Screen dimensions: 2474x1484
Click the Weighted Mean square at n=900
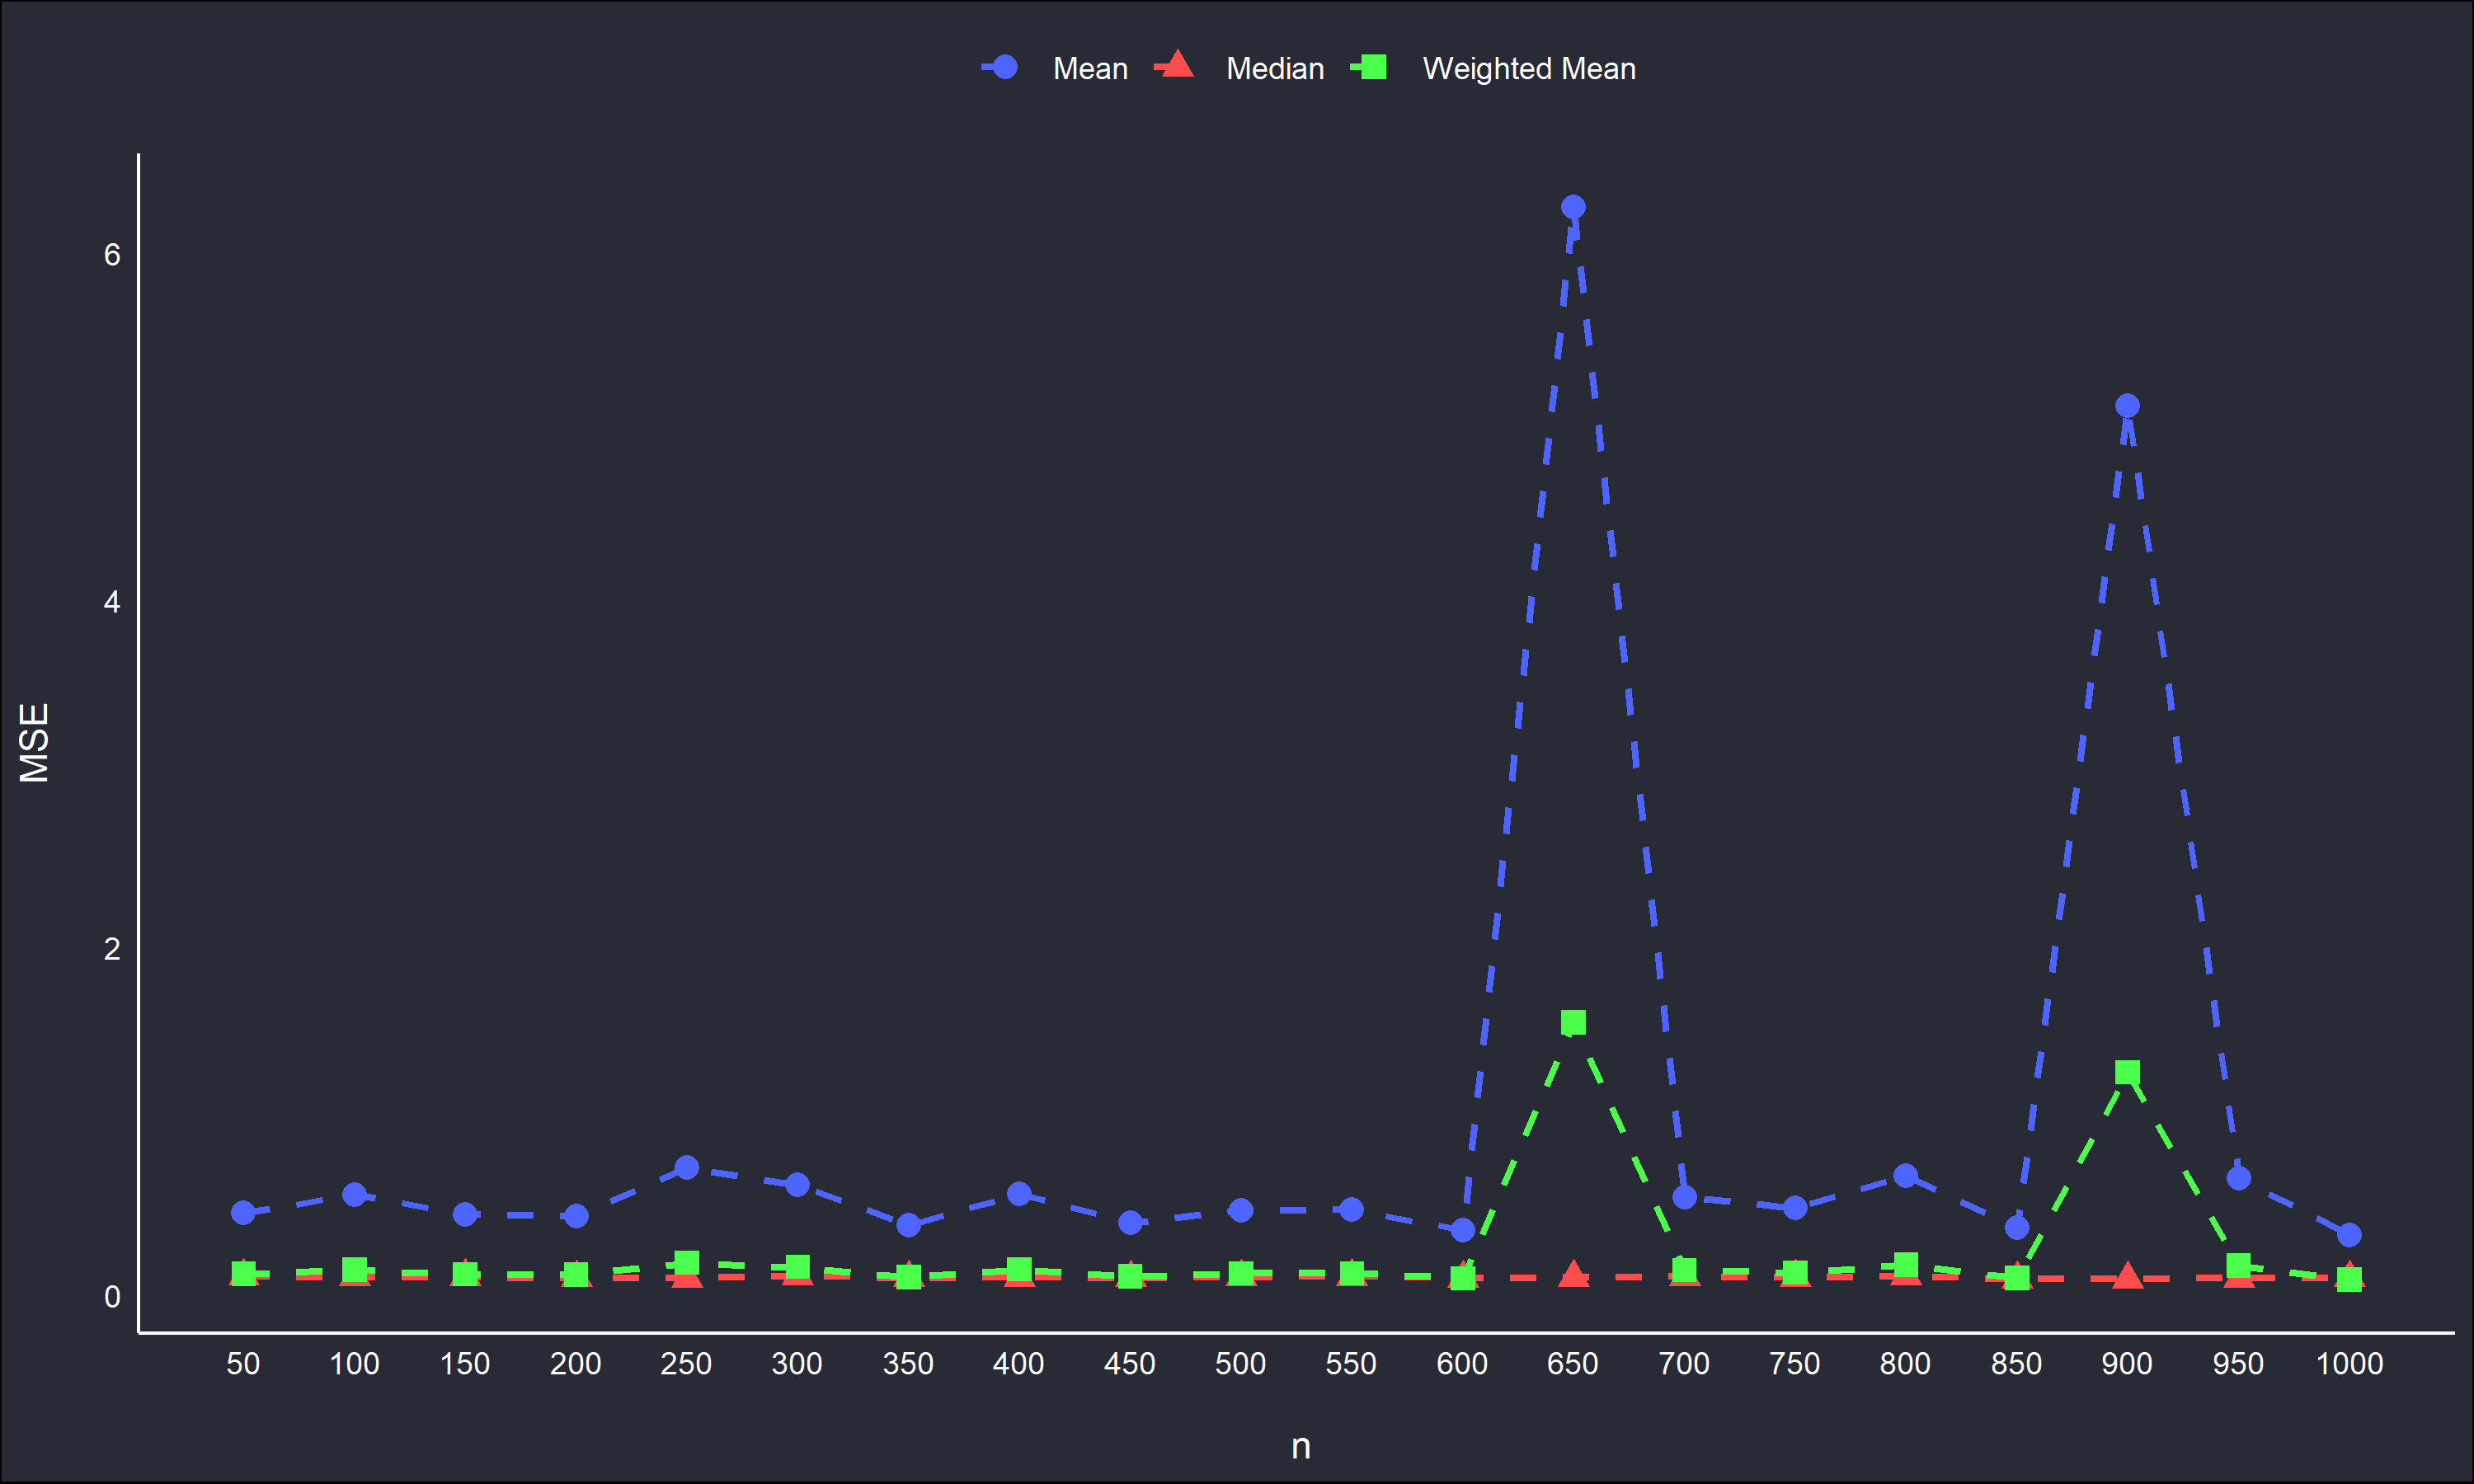[2127, 1072]
